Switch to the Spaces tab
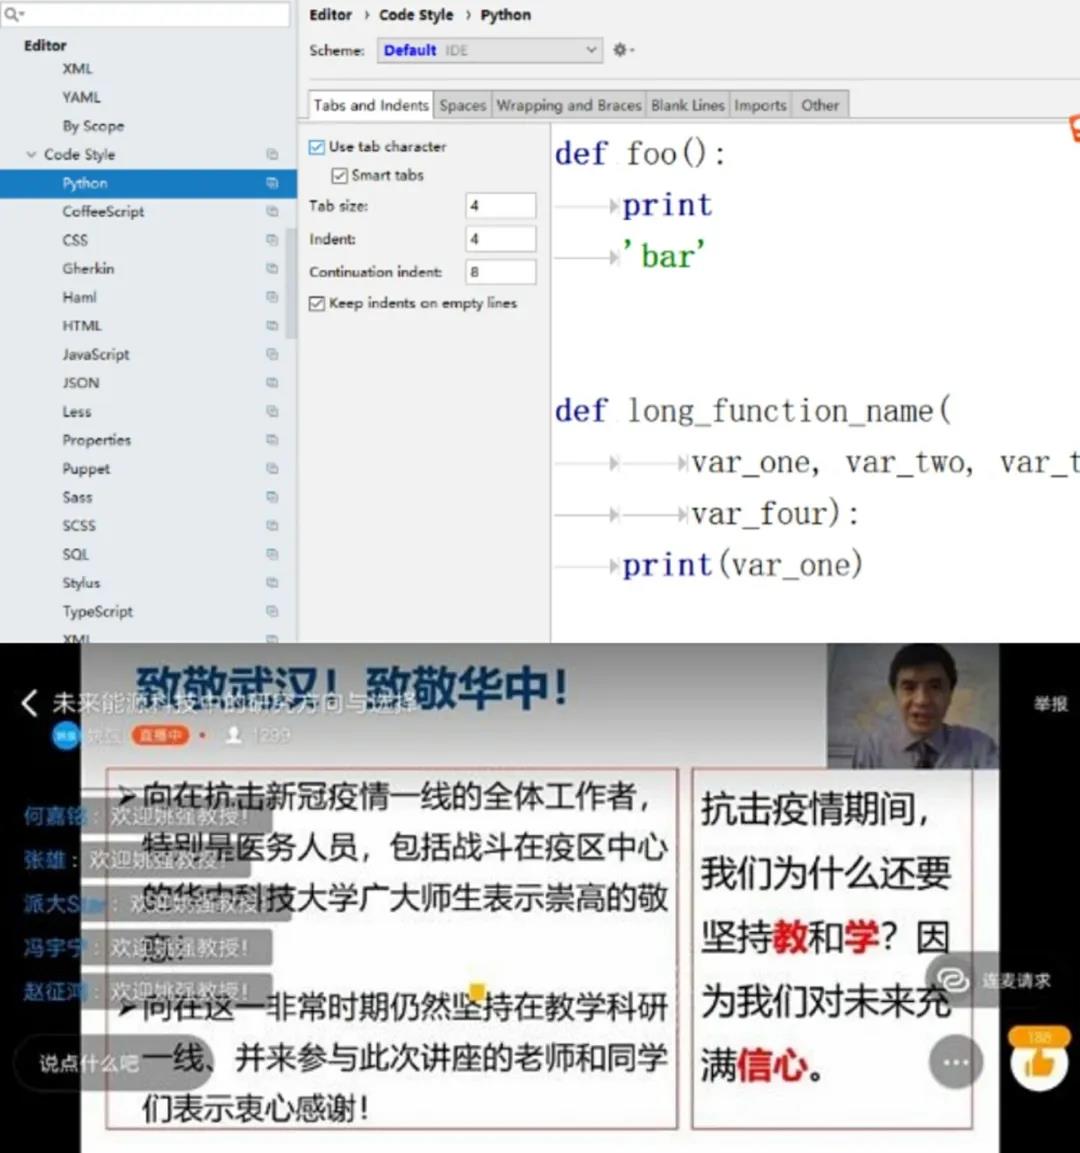Screen dimensions: 1080x1153 coord(462,105)
